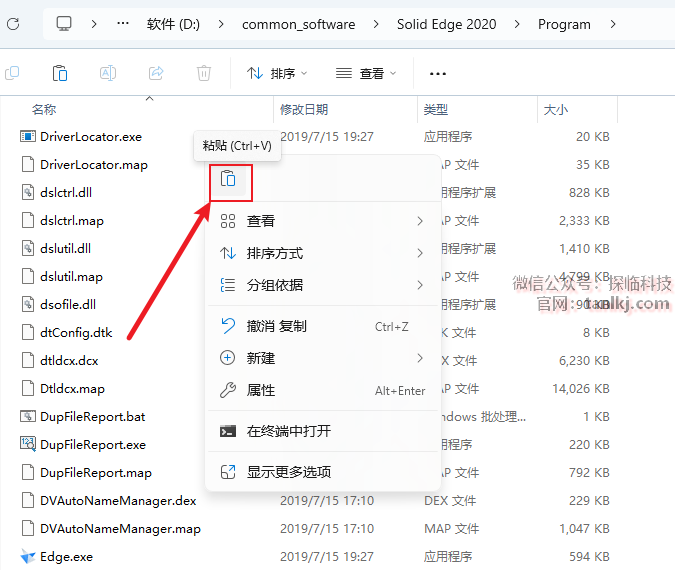
Task: Open the 查看 (View) dropdown in toolbar
Action: (x=366, y=74)
